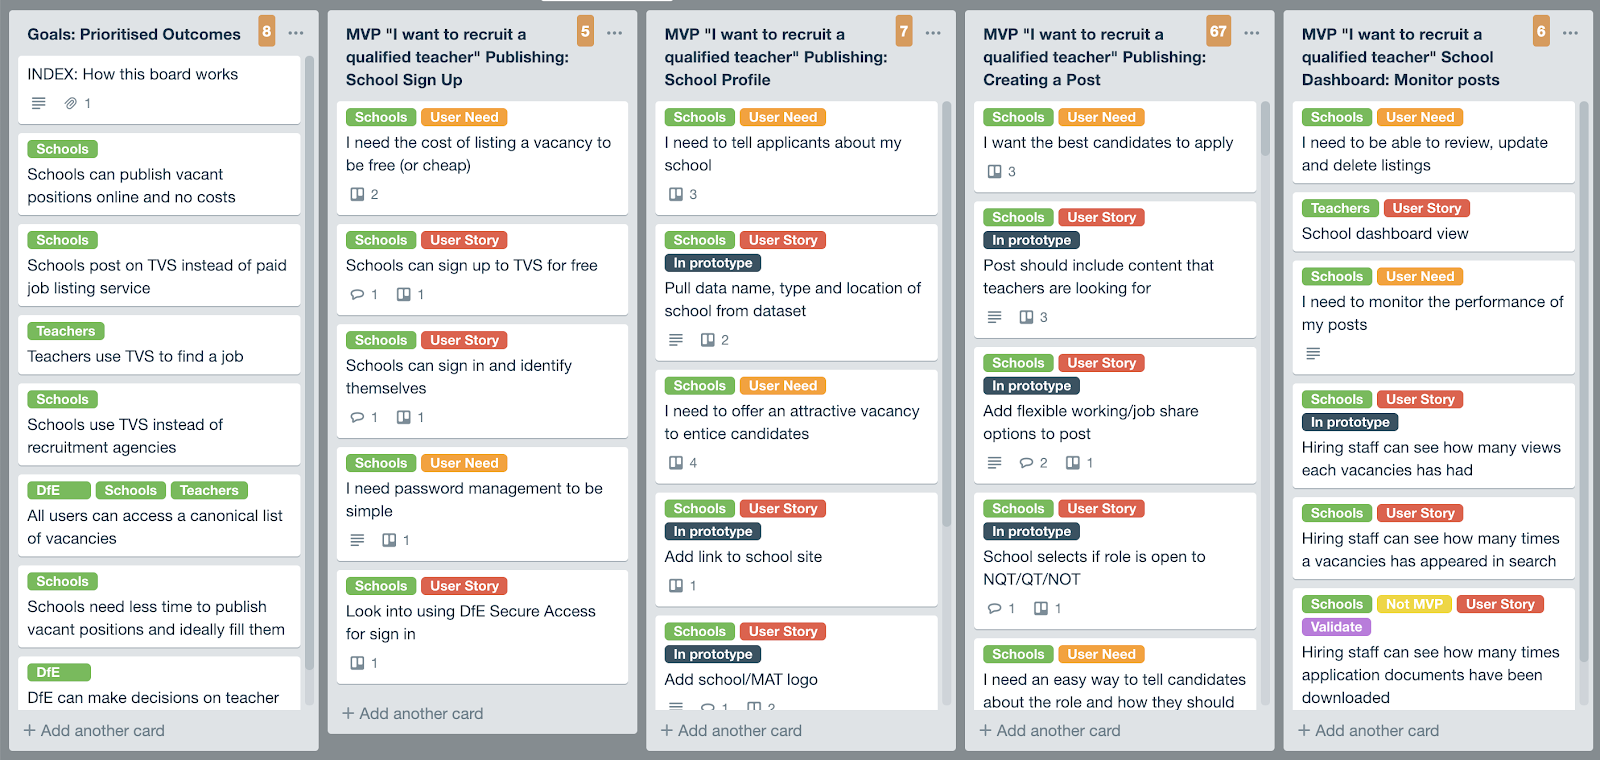Open three-dot menu on School Dashboard list
1600x760 pixels.
coord(1570,33)
